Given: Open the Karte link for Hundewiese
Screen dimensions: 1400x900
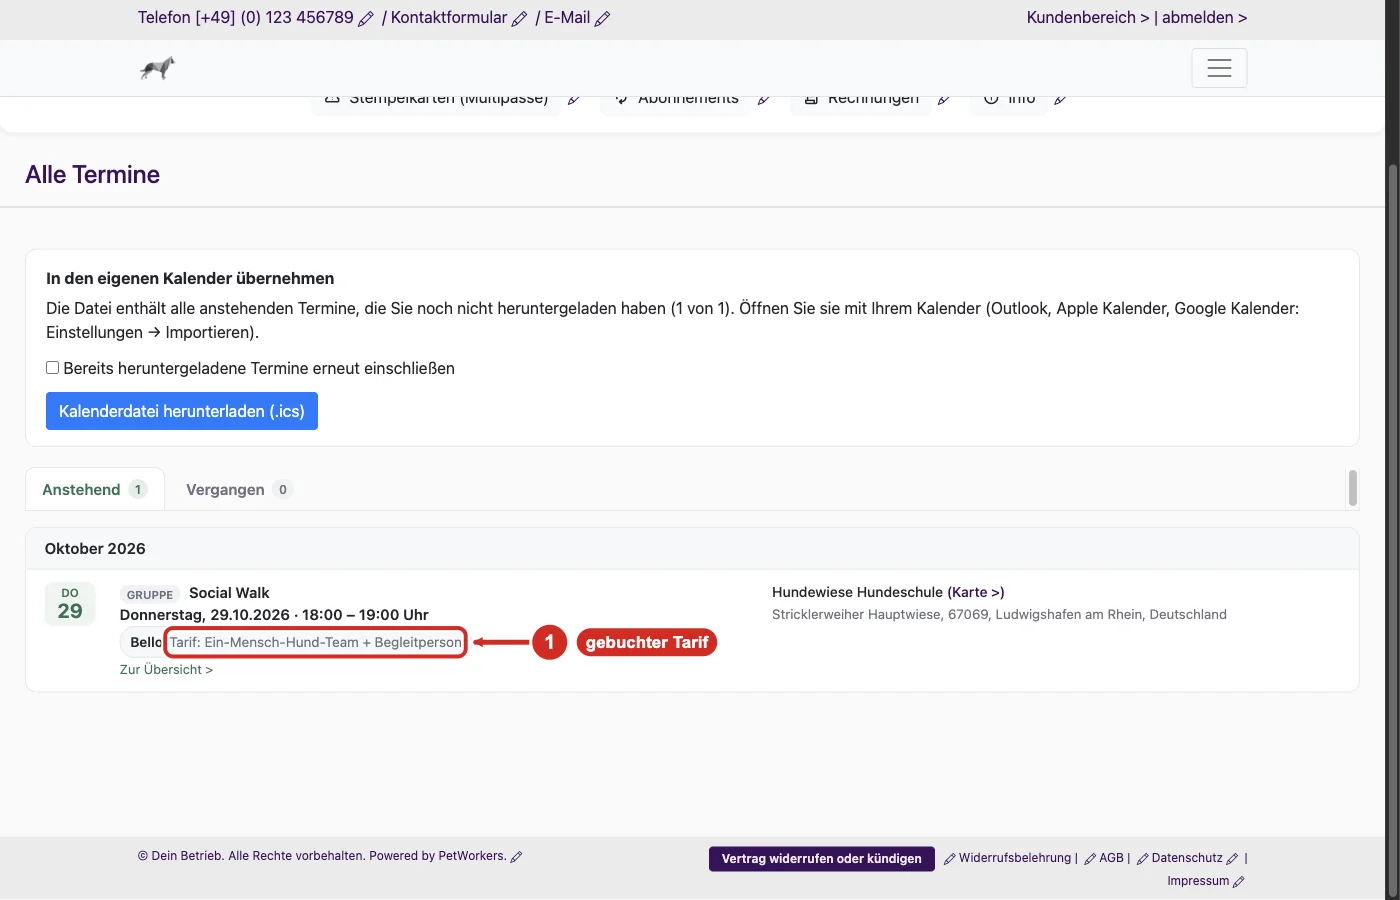Looking at the screenshot, I should pyautogui.click(x=976, y=592).
